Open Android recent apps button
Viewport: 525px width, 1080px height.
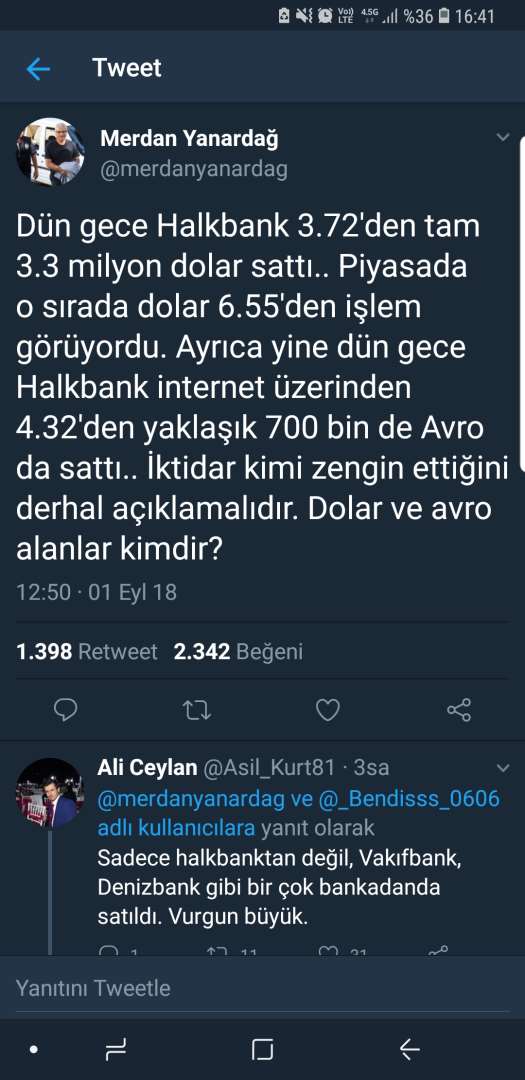pos(116,1050)
